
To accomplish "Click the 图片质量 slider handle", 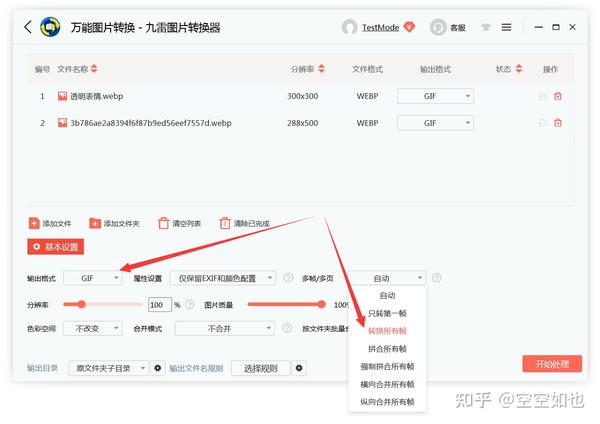I will [x=321, y=305].
